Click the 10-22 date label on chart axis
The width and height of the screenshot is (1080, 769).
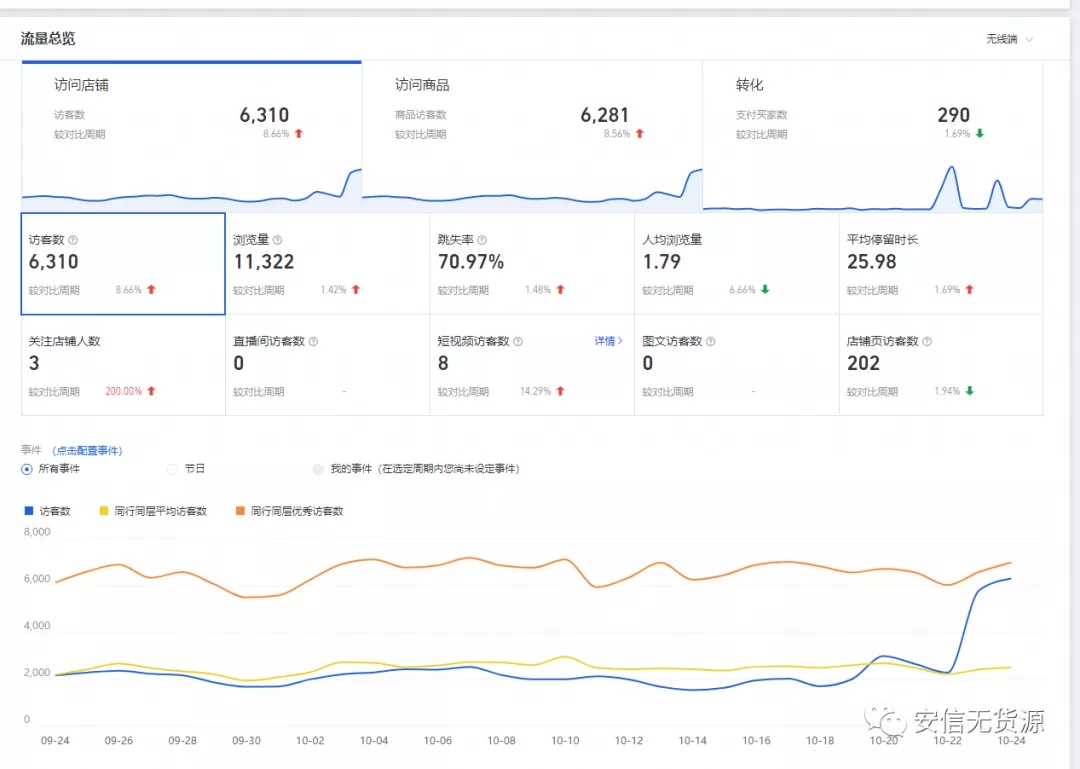pos(947,741)
